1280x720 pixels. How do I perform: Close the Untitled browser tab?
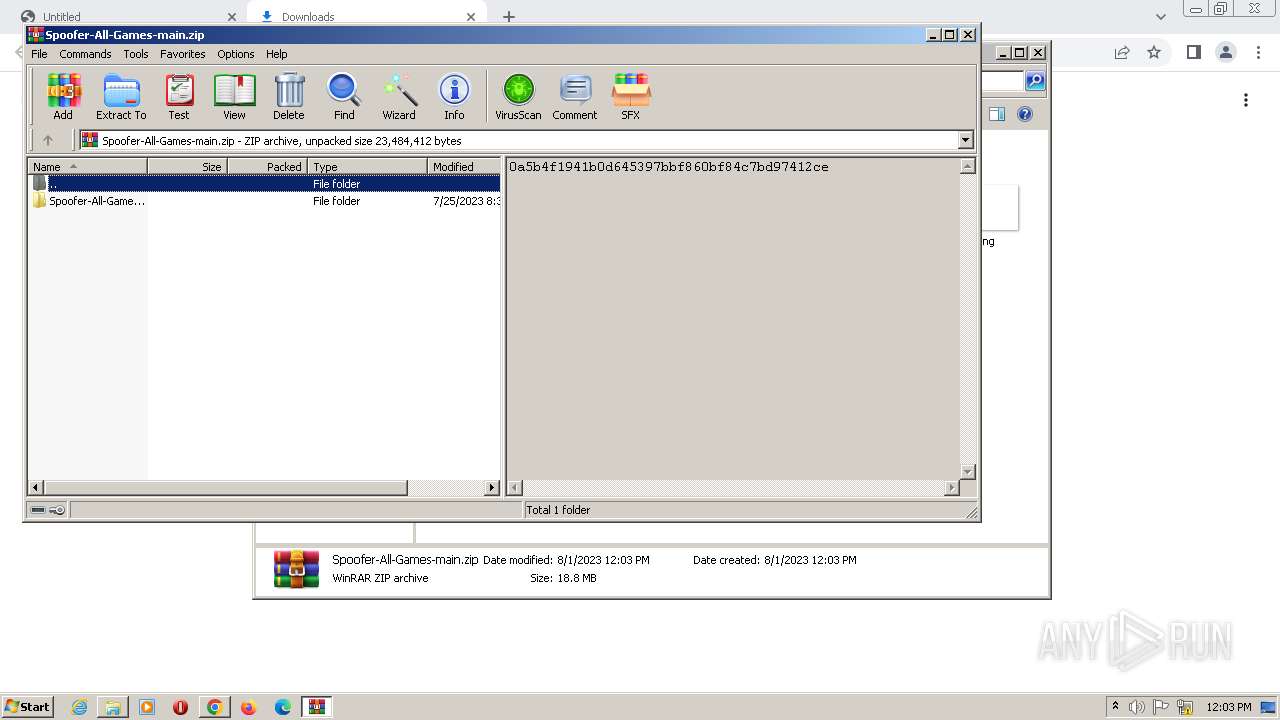(x=232, y=17)
